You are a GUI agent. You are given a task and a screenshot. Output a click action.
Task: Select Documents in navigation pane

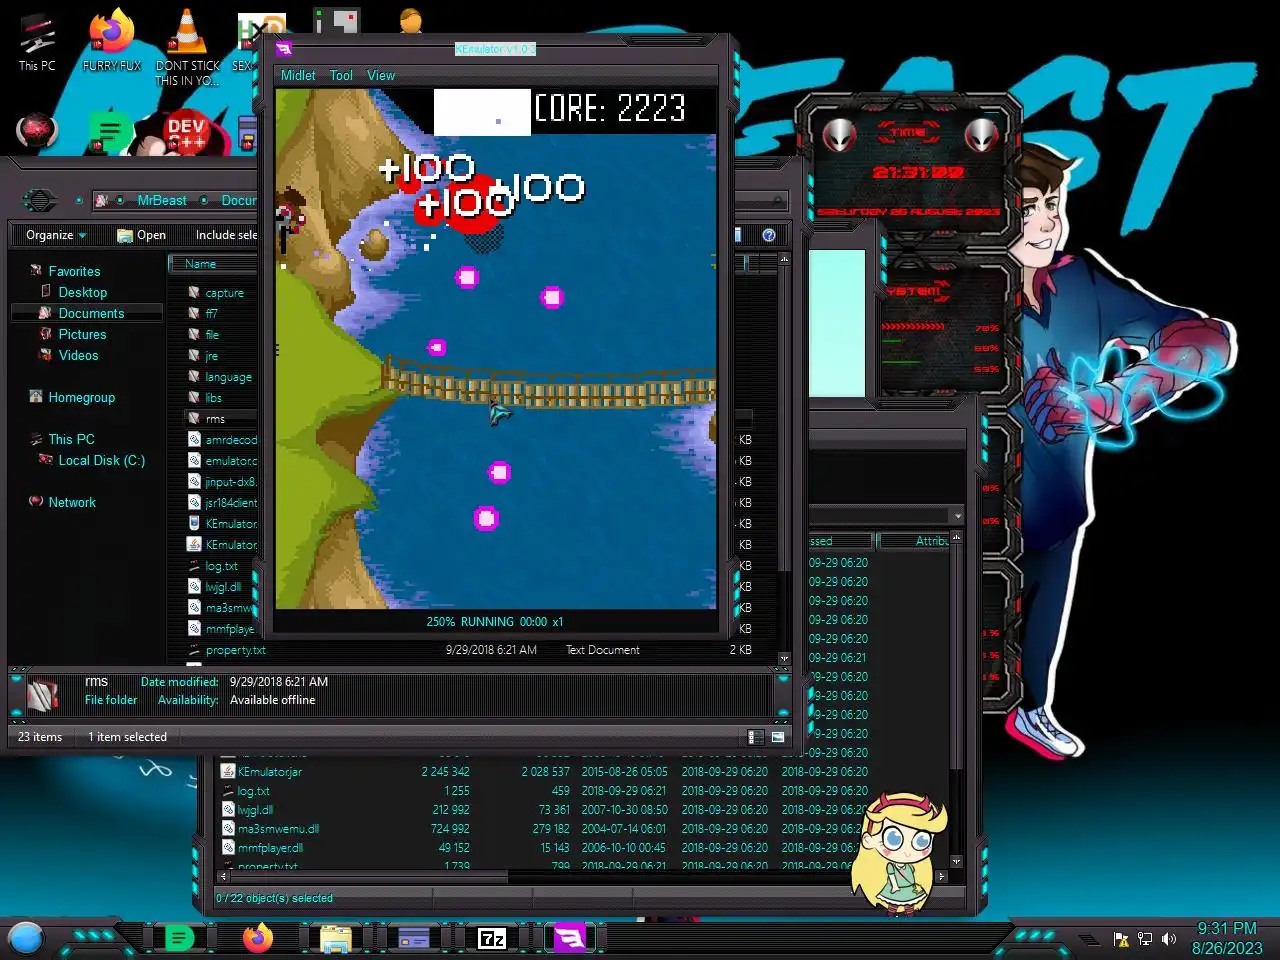[91, 313]
